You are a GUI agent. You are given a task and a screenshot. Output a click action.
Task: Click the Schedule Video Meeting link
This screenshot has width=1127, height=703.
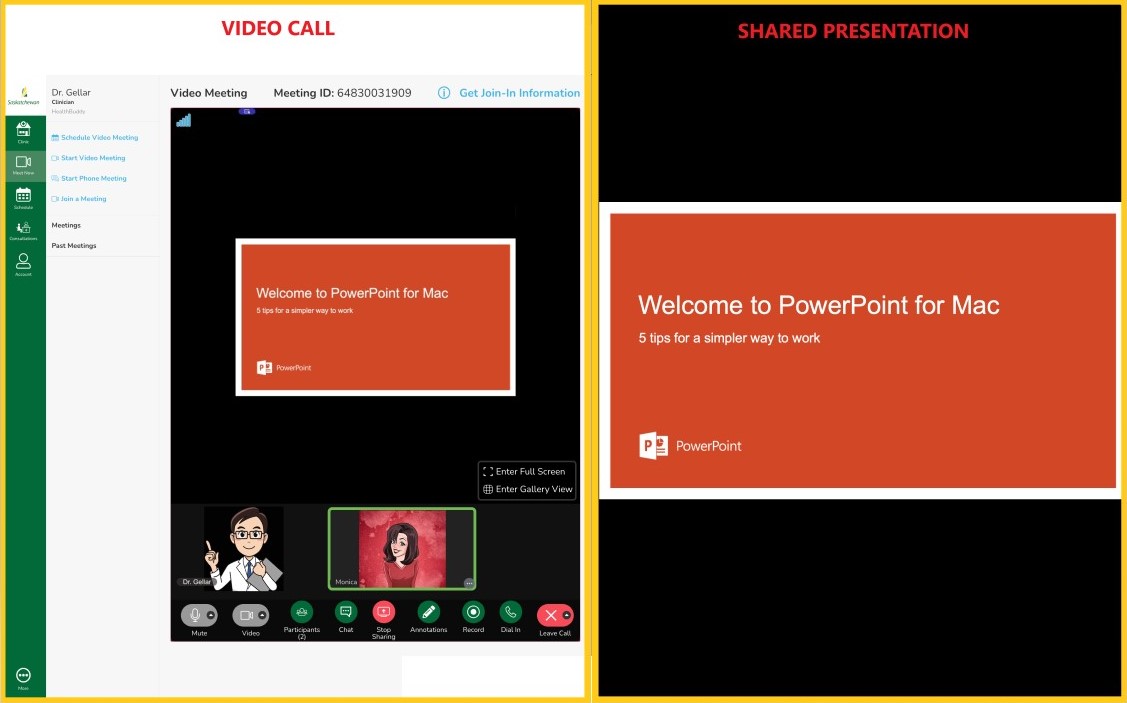(x=99, y=138)
